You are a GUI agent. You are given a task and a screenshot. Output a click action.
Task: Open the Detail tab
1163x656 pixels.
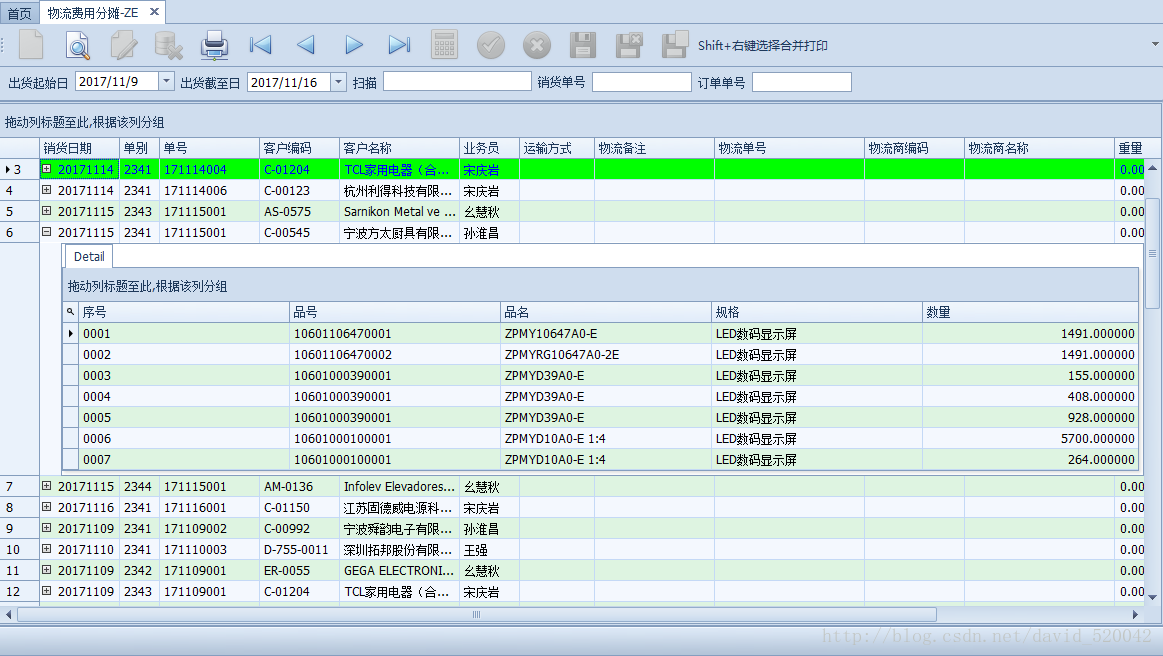[89, 257]
